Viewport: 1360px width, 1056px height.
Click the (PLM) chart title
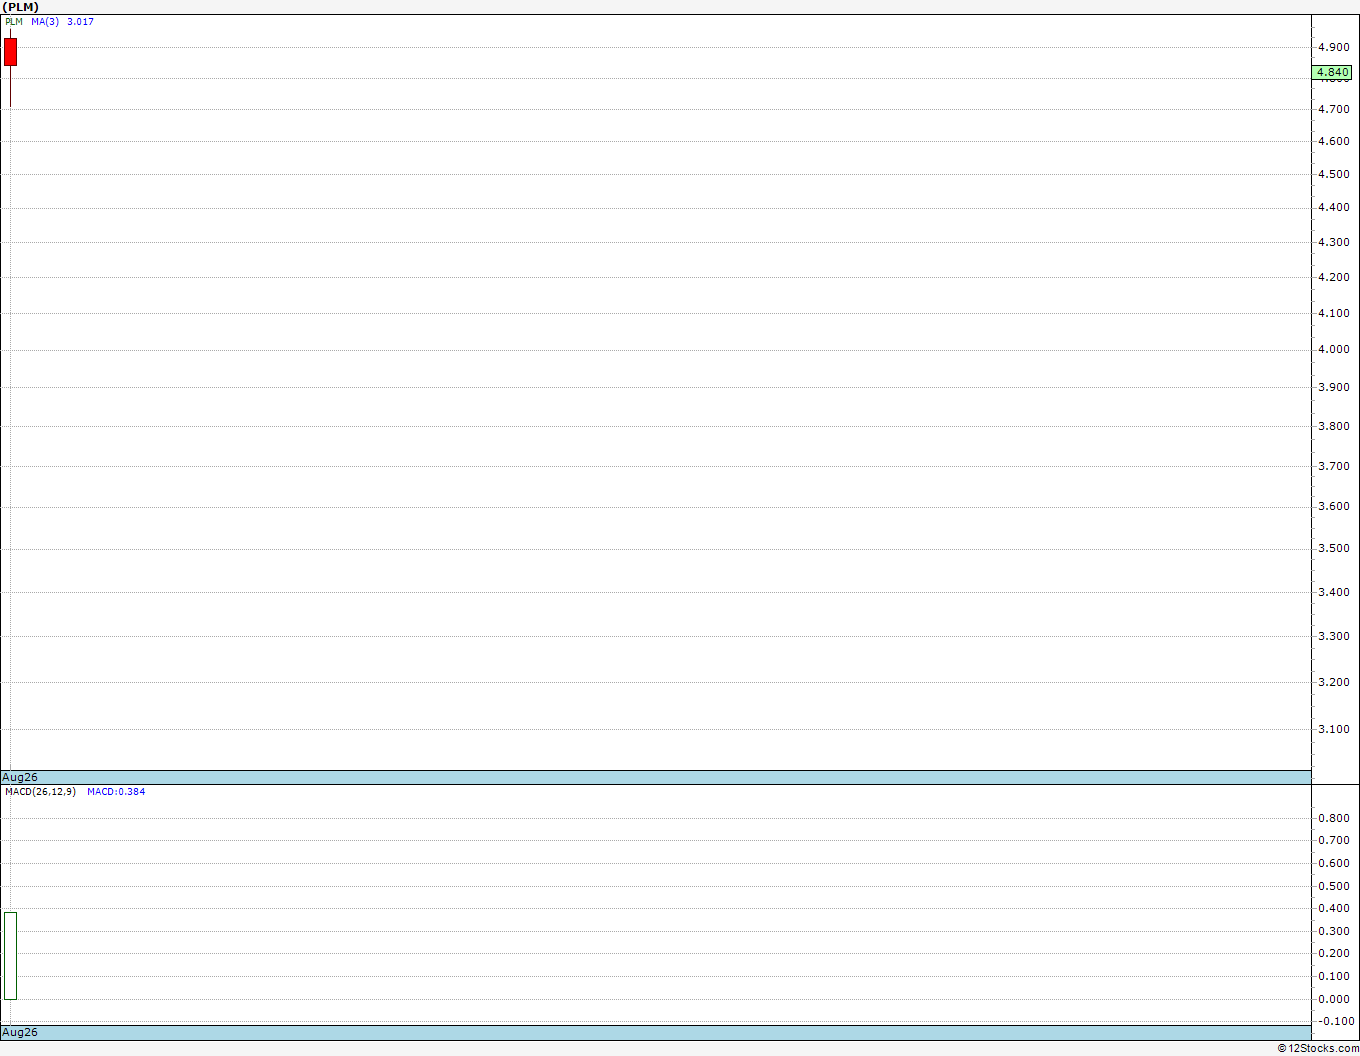pos(21,7)
